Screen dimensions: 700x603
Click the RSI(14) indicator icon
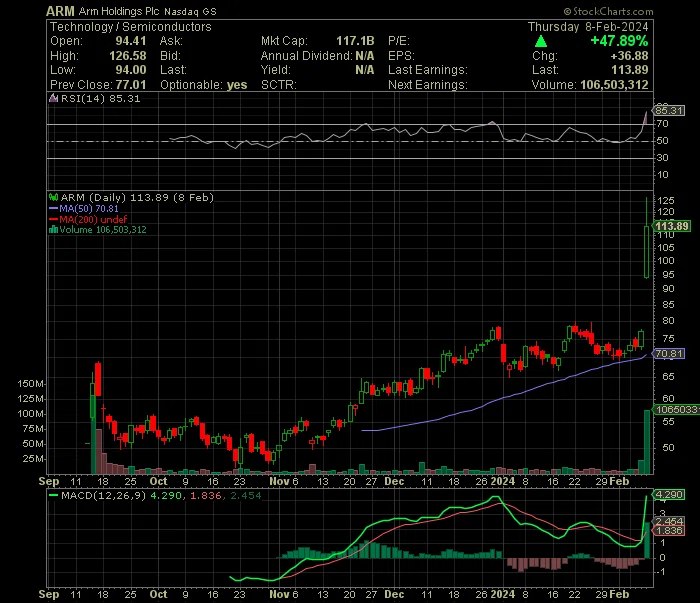pos(54,98)
